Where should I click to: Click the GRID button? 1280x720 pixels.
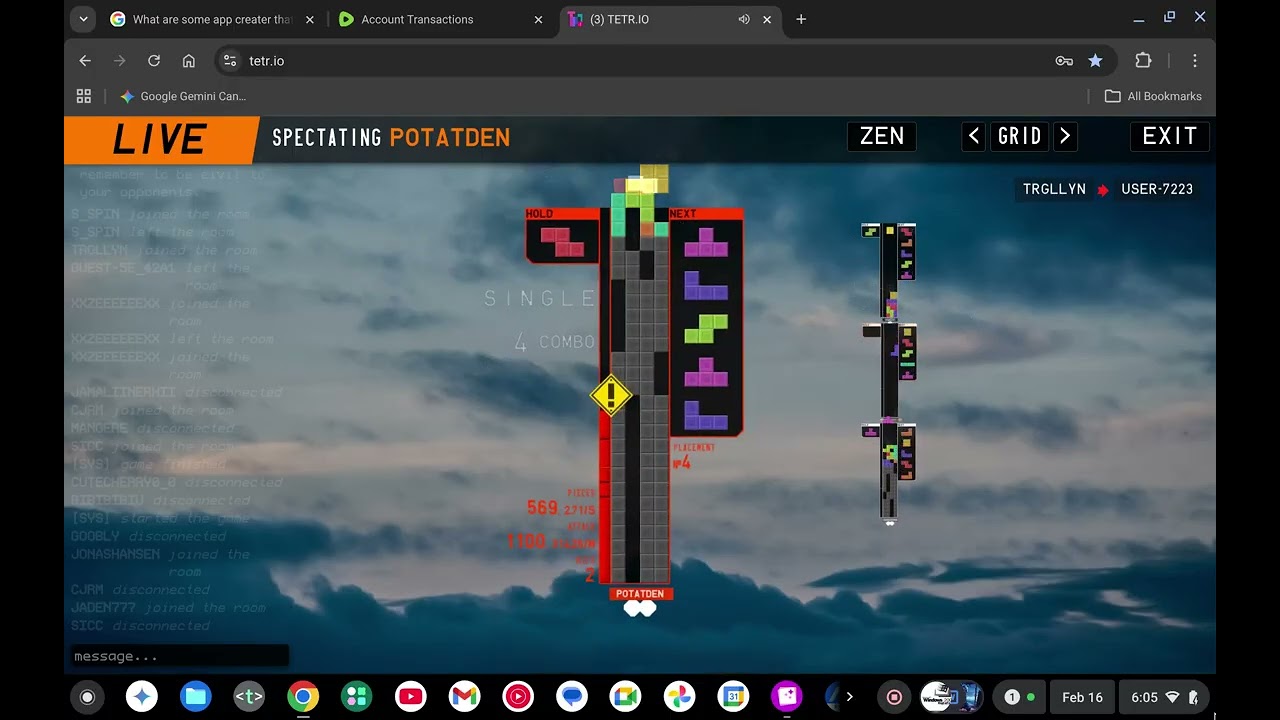tap(1020, 136)
